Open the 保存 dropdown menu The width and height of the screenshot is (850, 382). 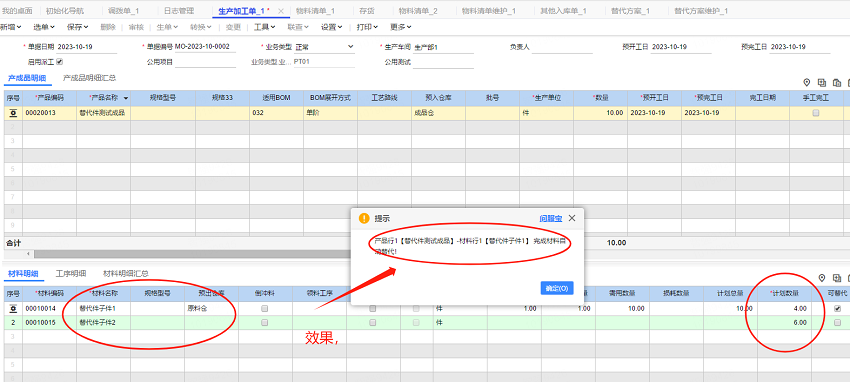pyautogui.click(x=78, y=27)
